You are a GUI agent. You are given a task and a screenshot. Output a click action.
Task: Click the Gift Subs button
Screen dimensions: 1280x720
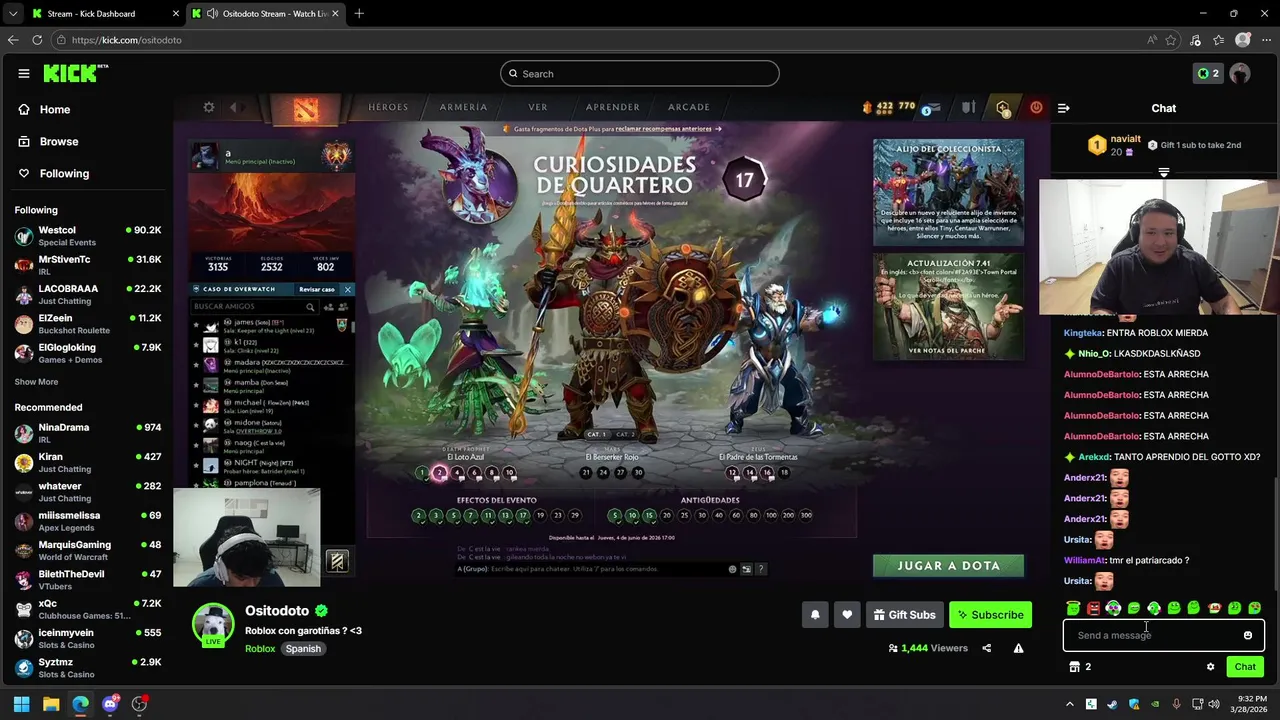pyautogui.click(x=904, y=615)
